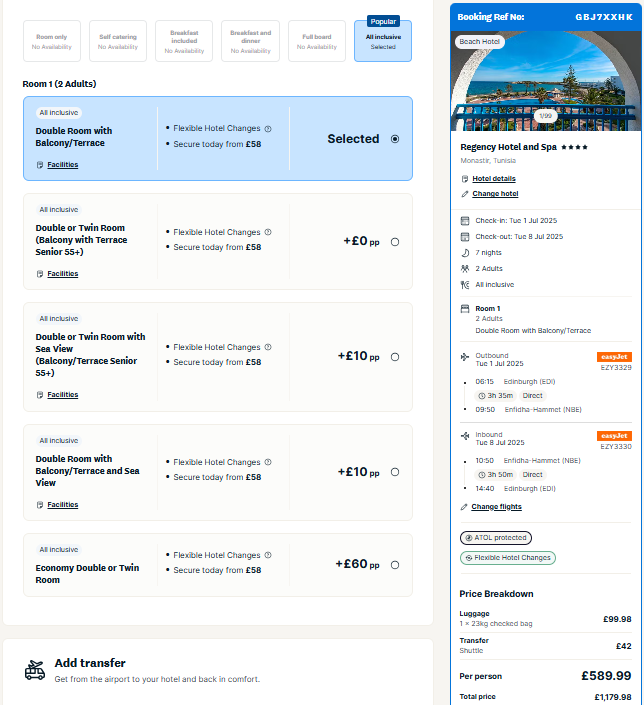Click info icon beside Flexible Hotel Changes in selected room

point(268,129)
